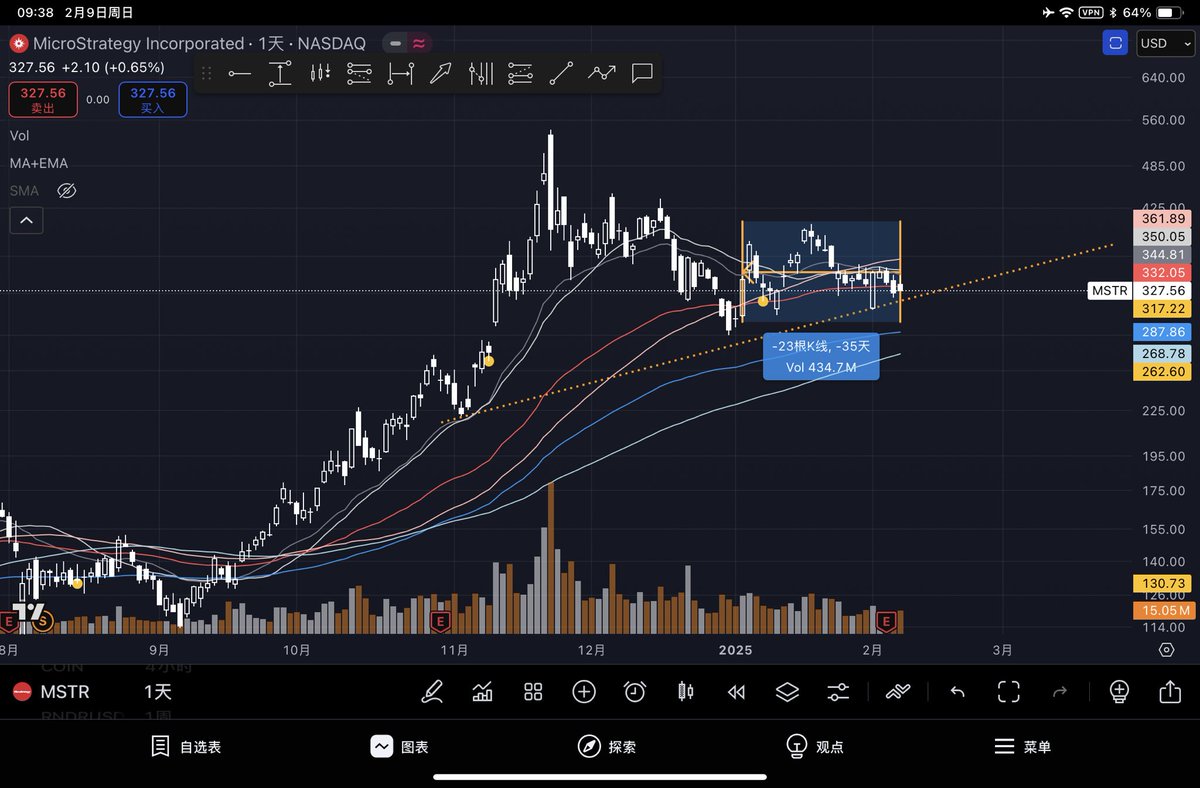Screen dimensions: 1200x788
Task: Open the MSTR symbol search
Action: click(65, 692)
